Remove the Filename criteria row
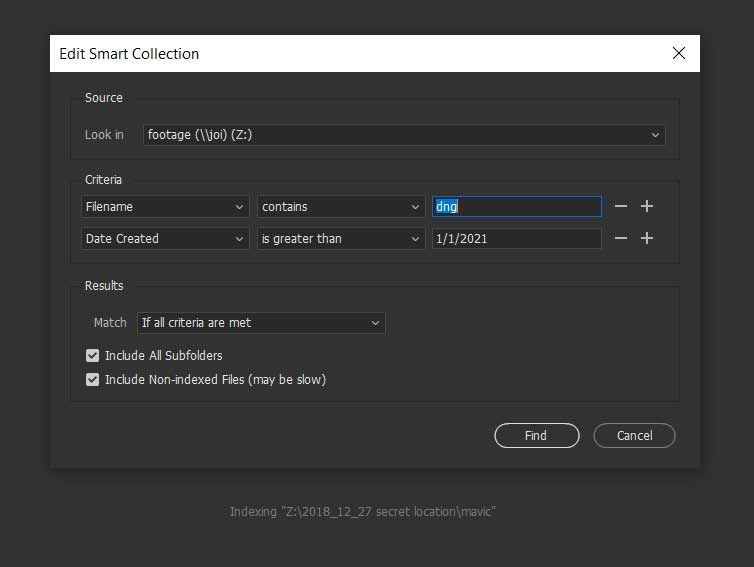Image resolution: width=754 pixels, height=567 pixels. (x=621, y=206)
